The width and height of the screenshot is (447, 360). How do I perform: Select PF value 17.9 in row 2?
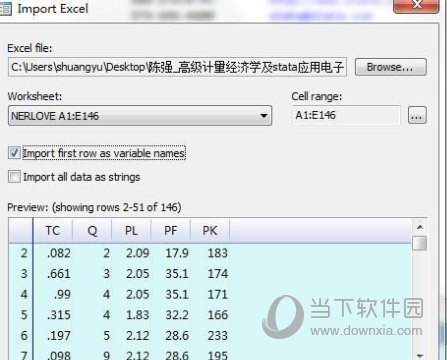pos(177,253)
